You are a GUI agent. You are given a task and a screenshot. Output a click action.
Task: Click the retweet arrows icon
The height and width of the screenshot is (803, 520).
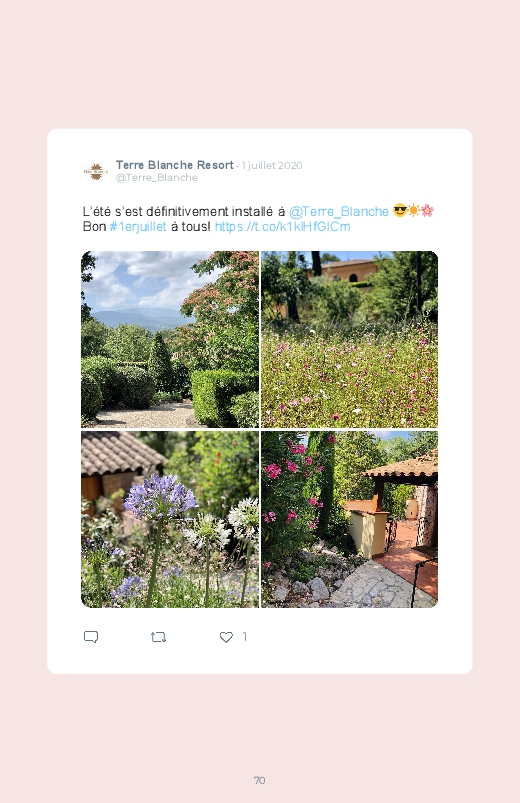tap(158, 637)
